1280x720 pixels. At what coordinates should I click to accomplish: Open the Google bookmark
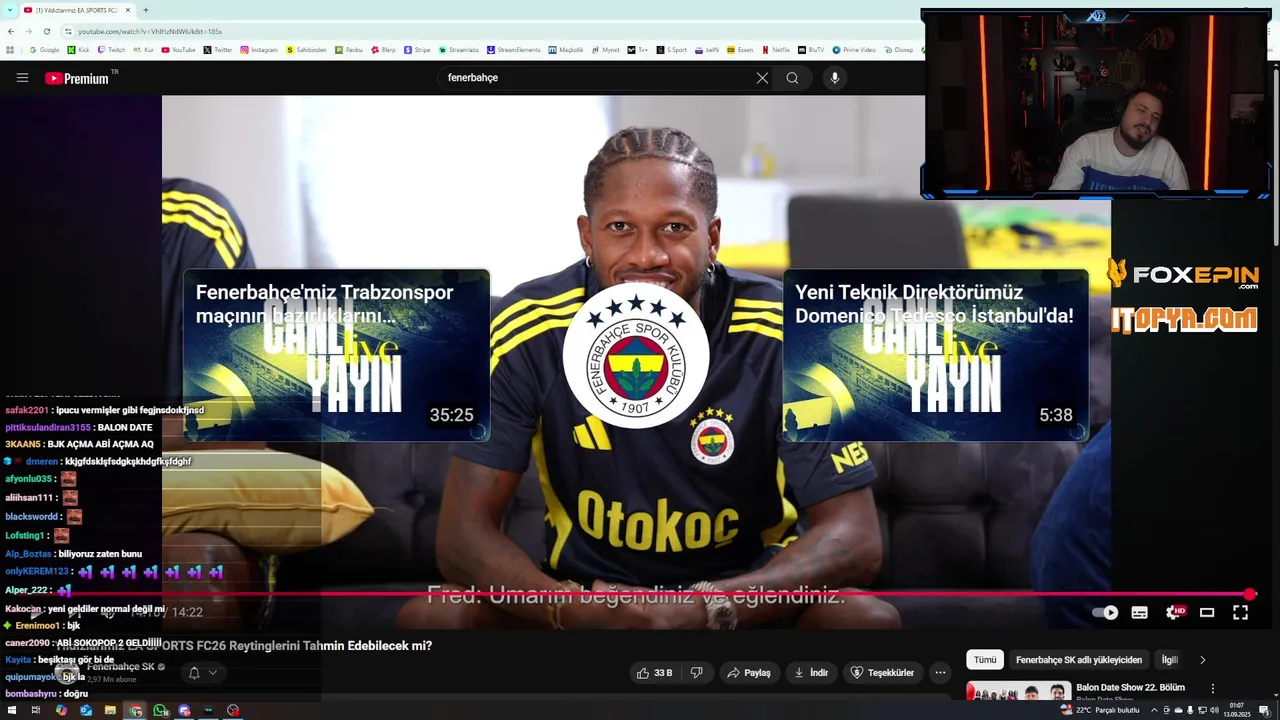tap(45, 49)
